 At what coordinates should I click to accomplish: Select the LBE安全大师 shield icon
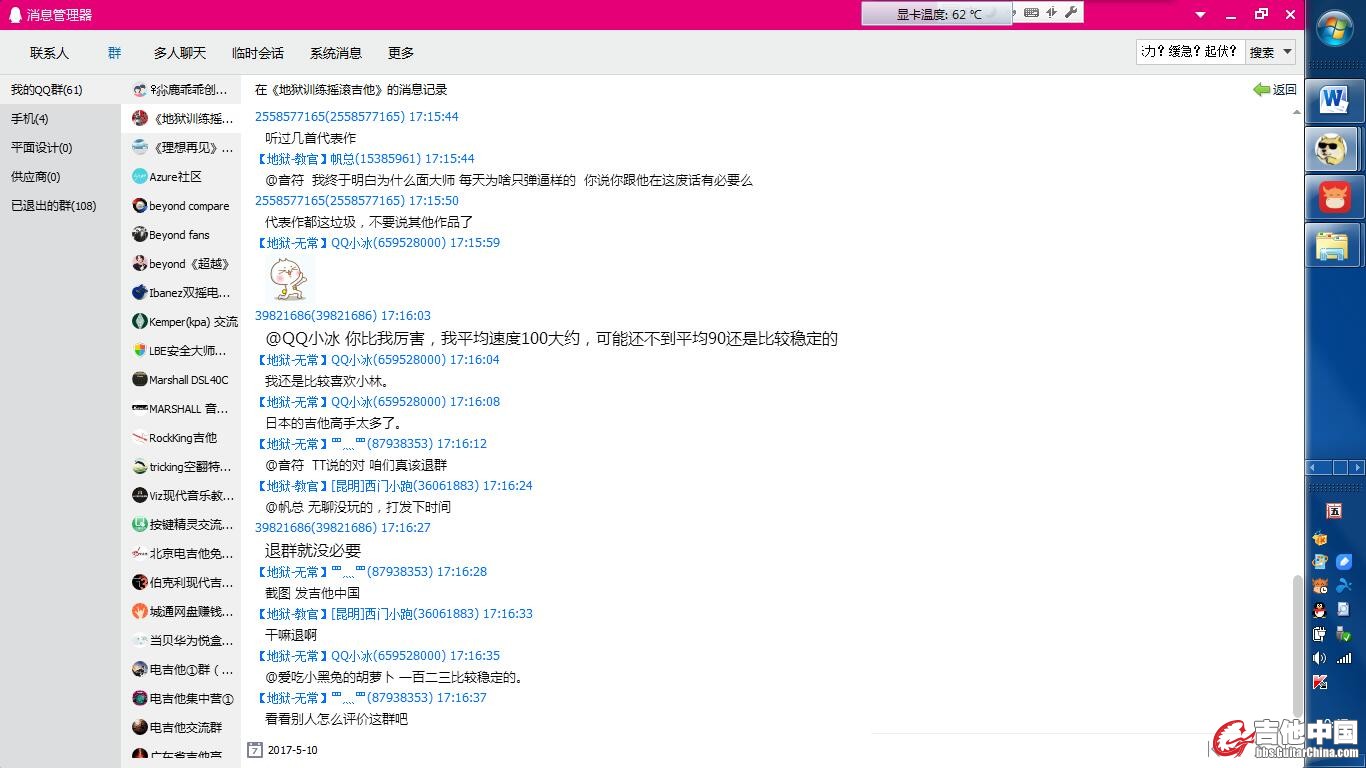[x=140, y=350]
